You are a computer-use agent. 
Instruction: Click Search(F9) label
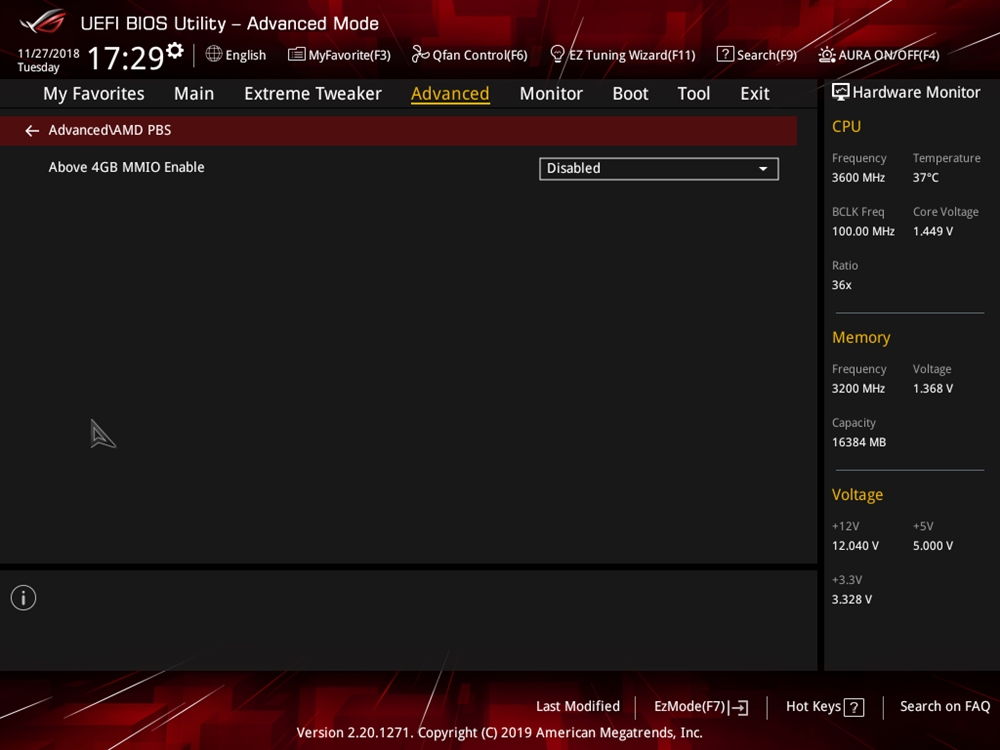(767, 55)
